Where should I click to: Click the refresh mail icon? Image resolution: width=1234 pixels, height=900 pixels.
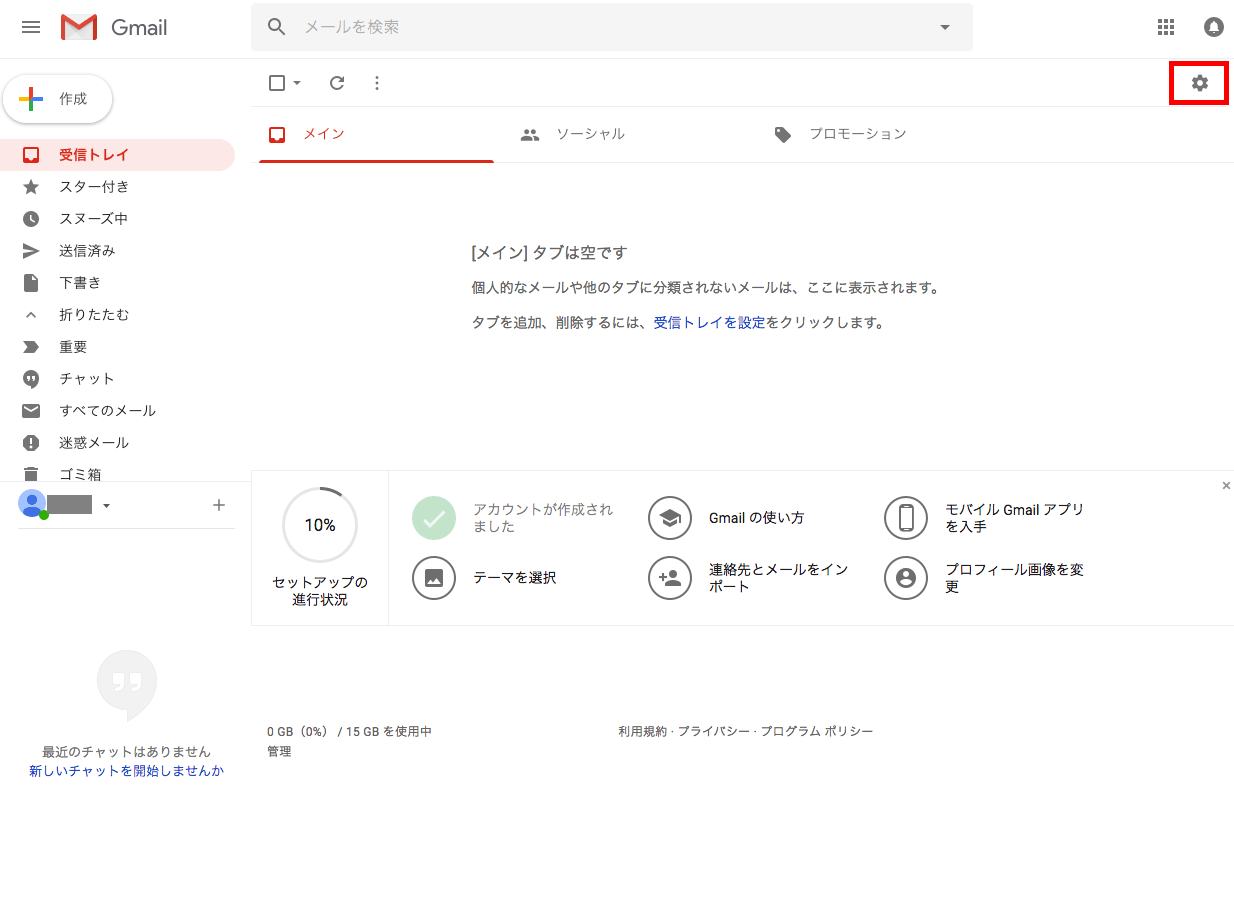click(337, 83)
